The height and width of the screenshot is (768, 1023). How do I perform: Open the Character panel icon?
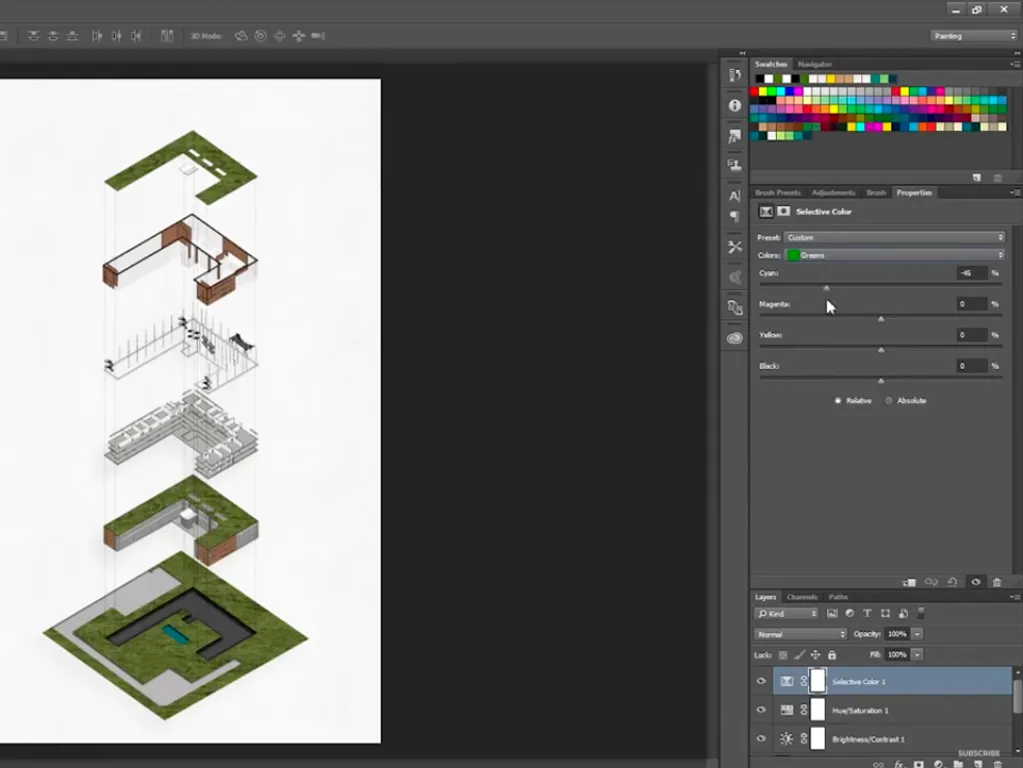(735, 196)
